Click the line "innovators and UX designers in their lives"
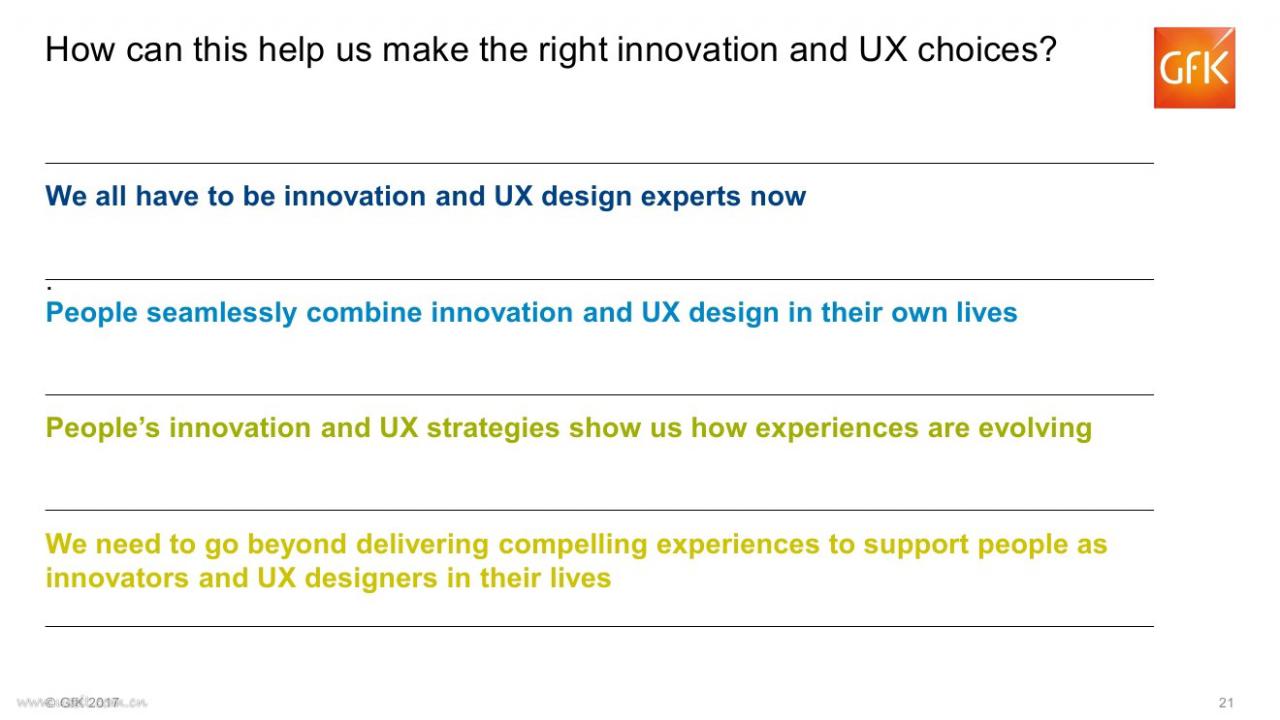Screen dimensions: 1280x720 pyautogui.click(x=328, y=578)
